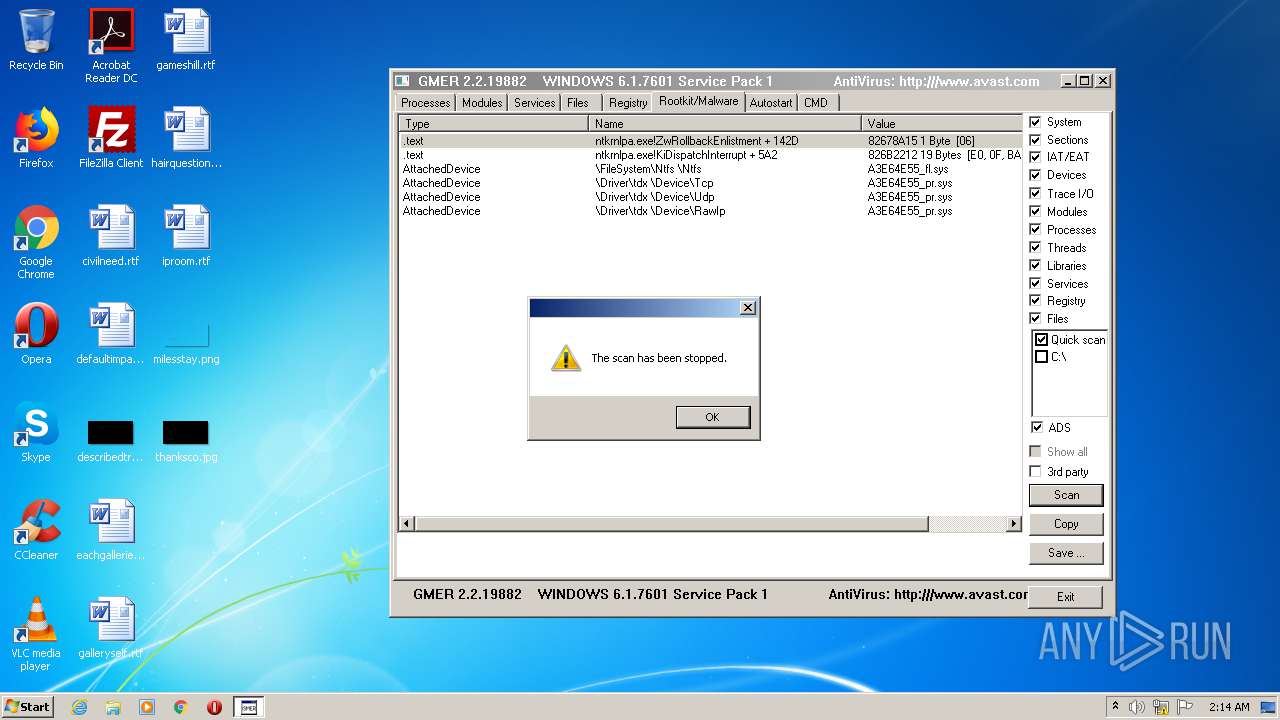The image size is (1280, 720).
Task: Open FileZilla Client shortcut
Action: [111, 138]
